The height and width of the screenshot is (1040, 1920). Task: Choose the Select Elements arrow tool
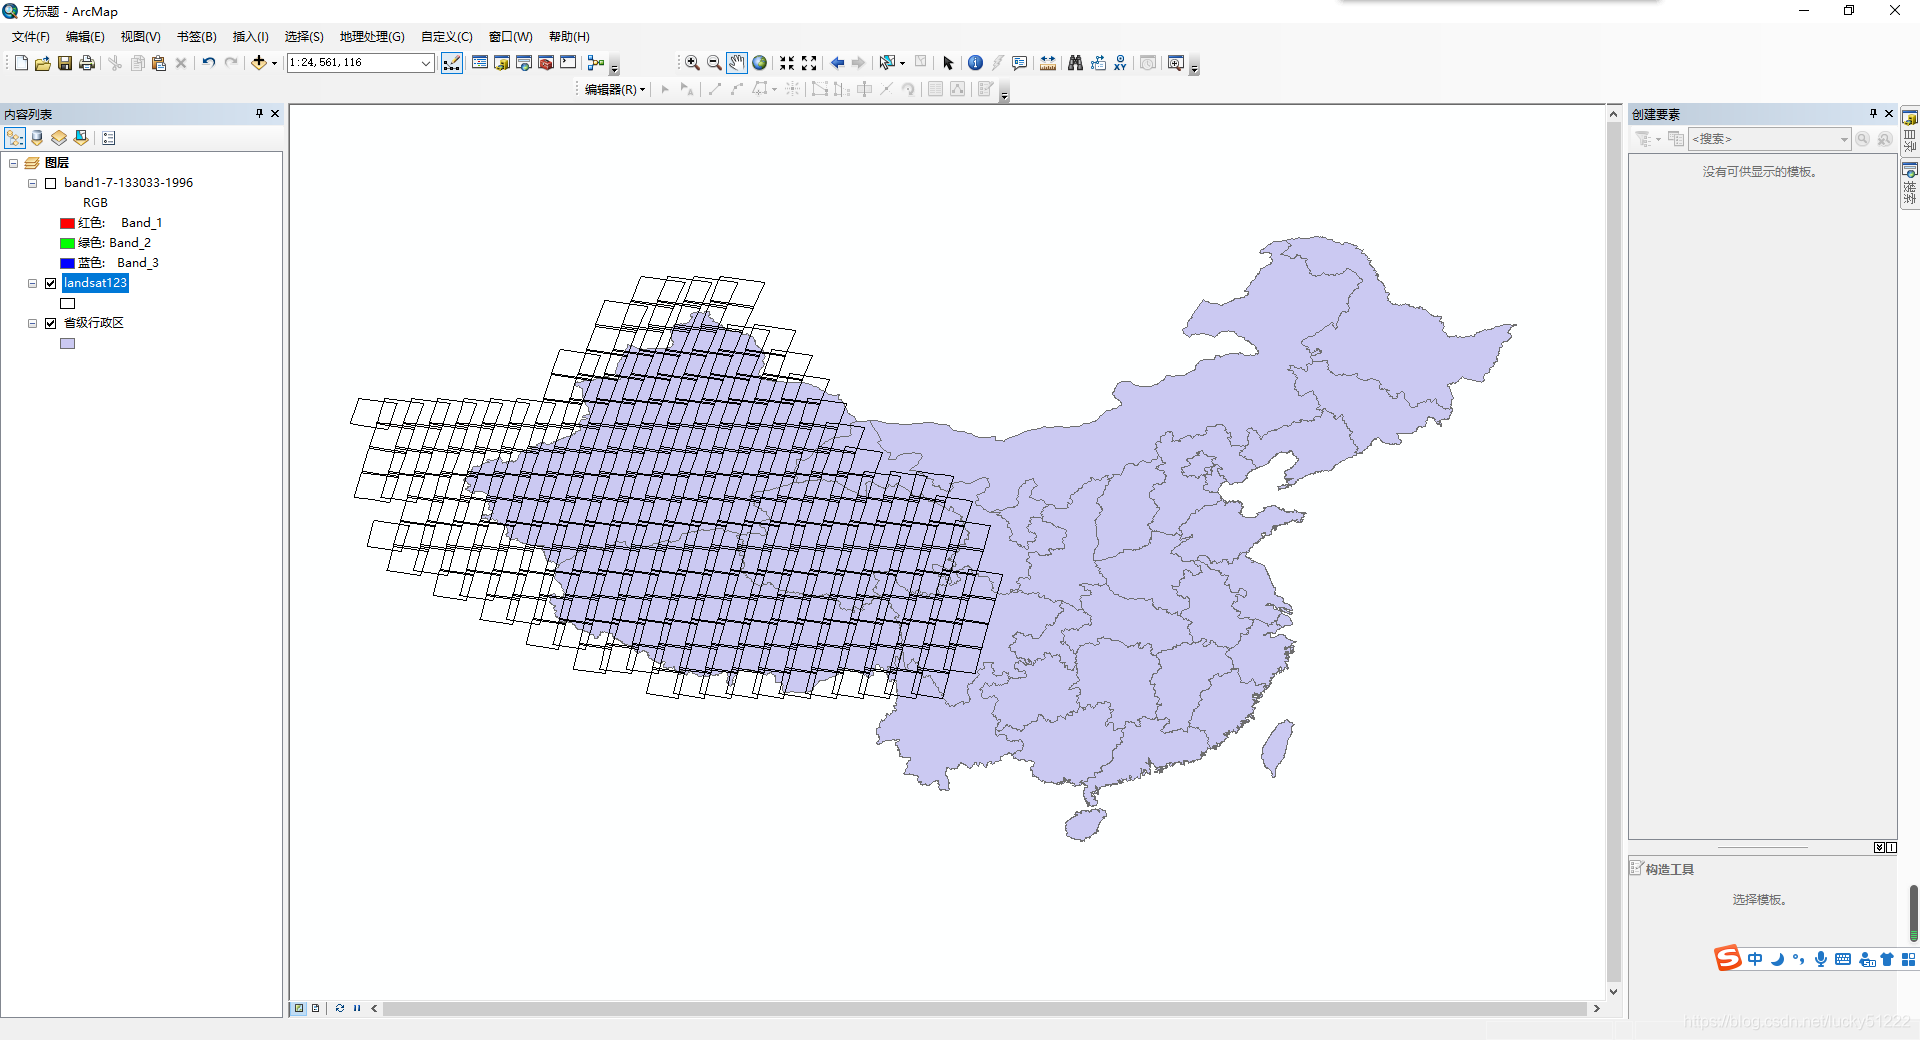(948, 63)
